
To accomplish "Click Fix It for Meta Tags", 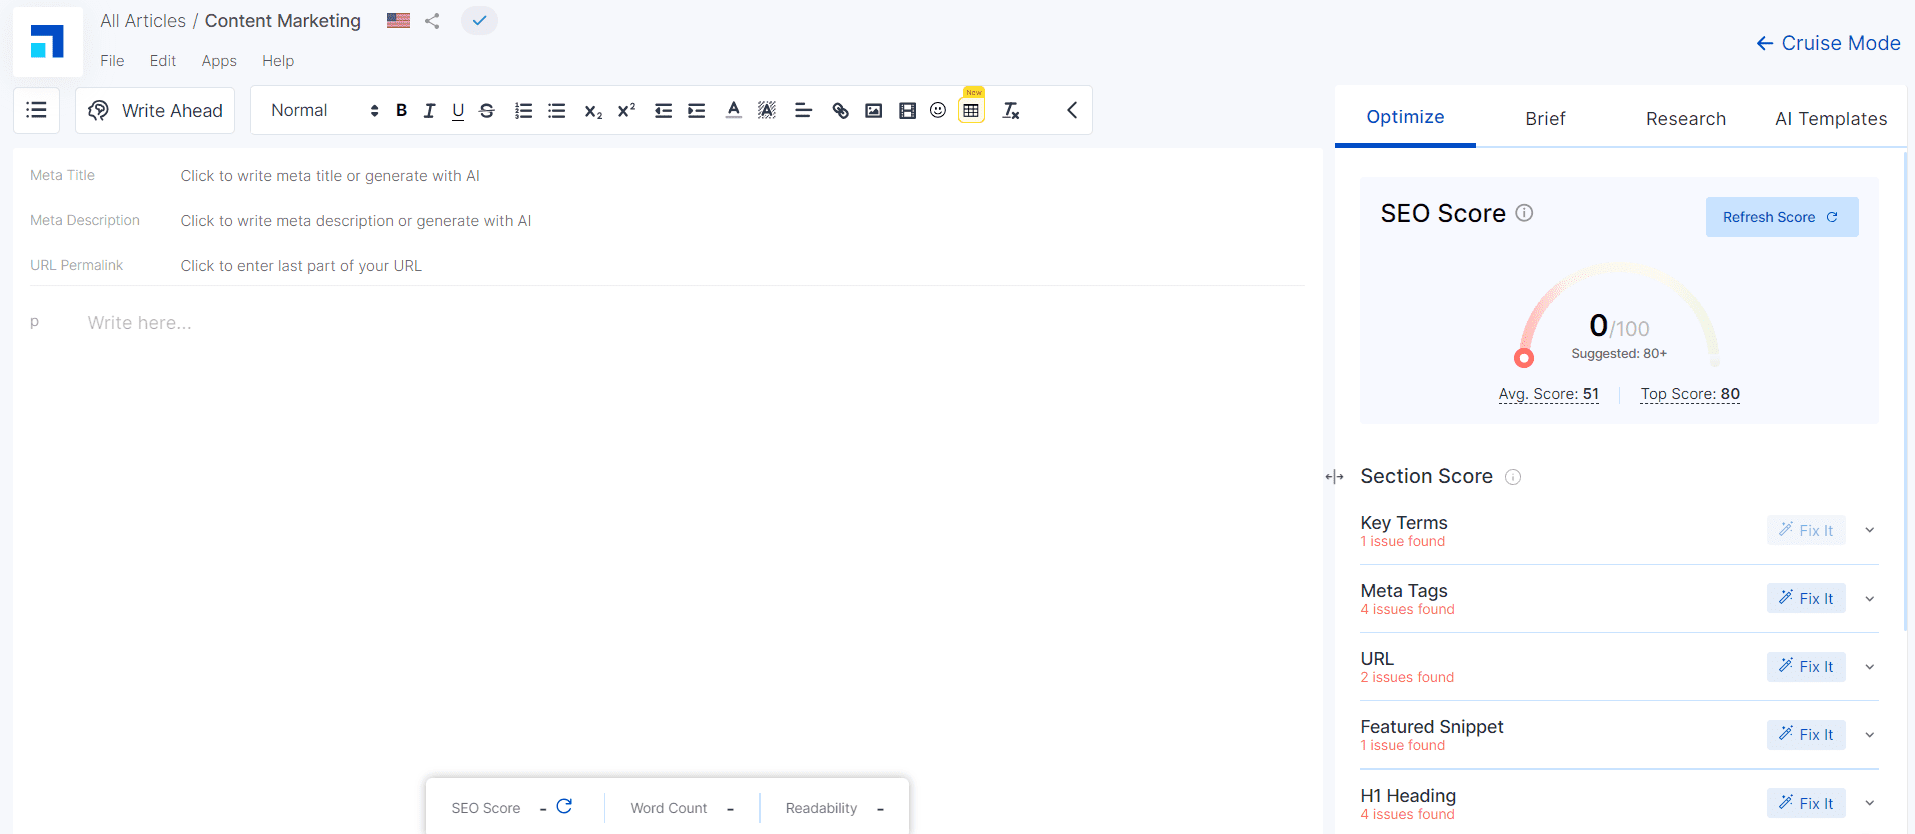I will click(1806, 598).
